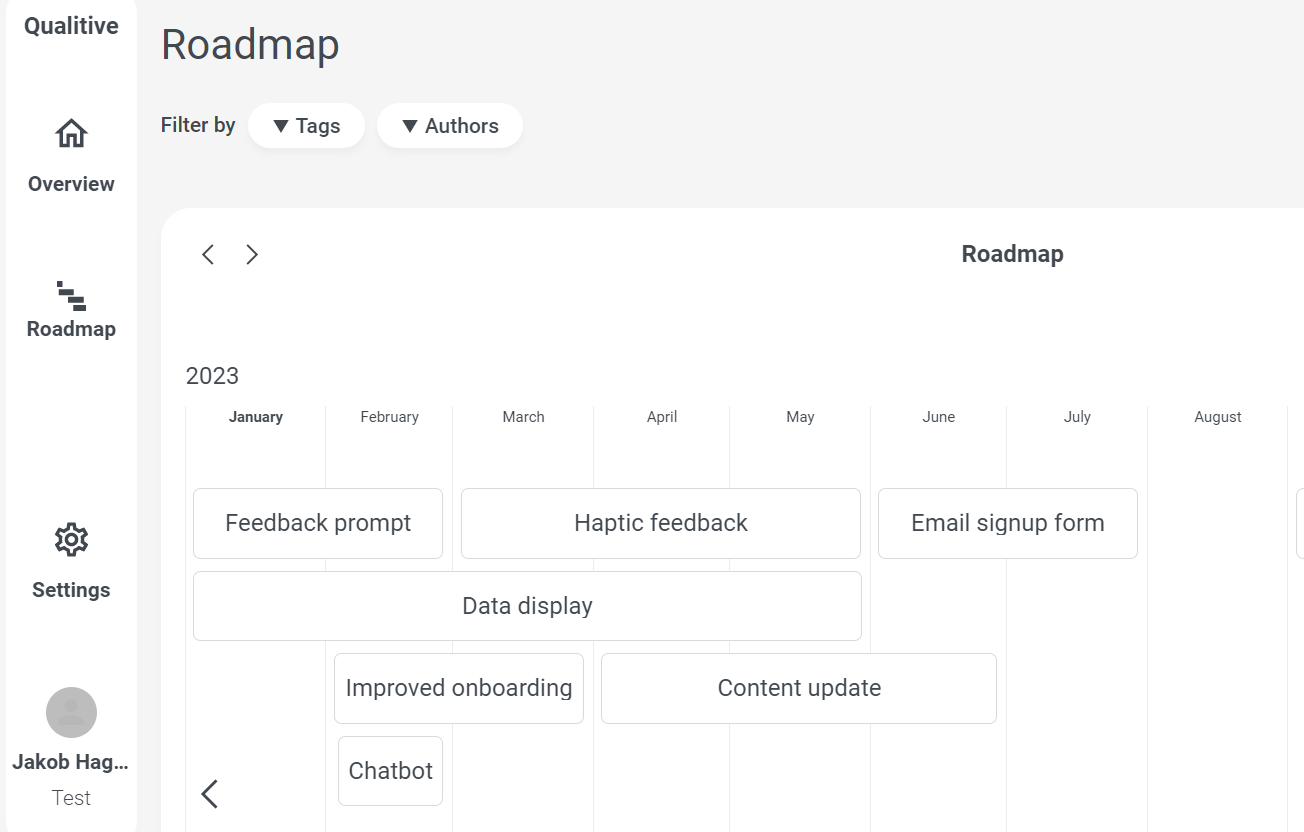The image size is (1304, 832).
Task: Select the Email signup form item
Action: coord(1007,523)
